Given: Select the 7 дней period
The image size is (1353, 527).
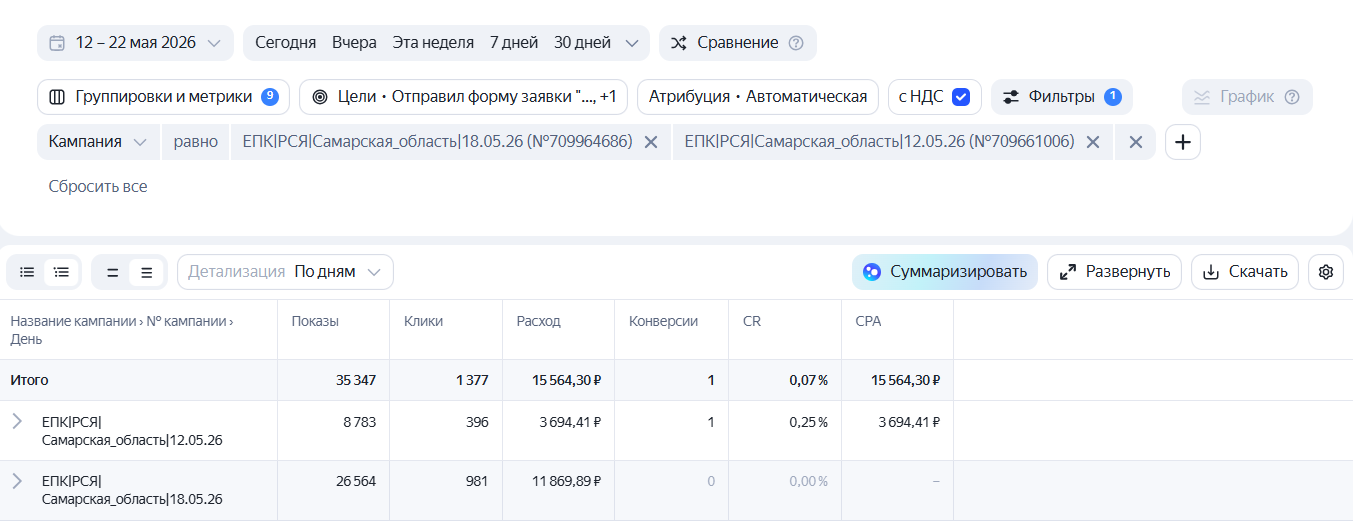Looking at the screenshot, I should pyautogui.click(x=514, y=43).
